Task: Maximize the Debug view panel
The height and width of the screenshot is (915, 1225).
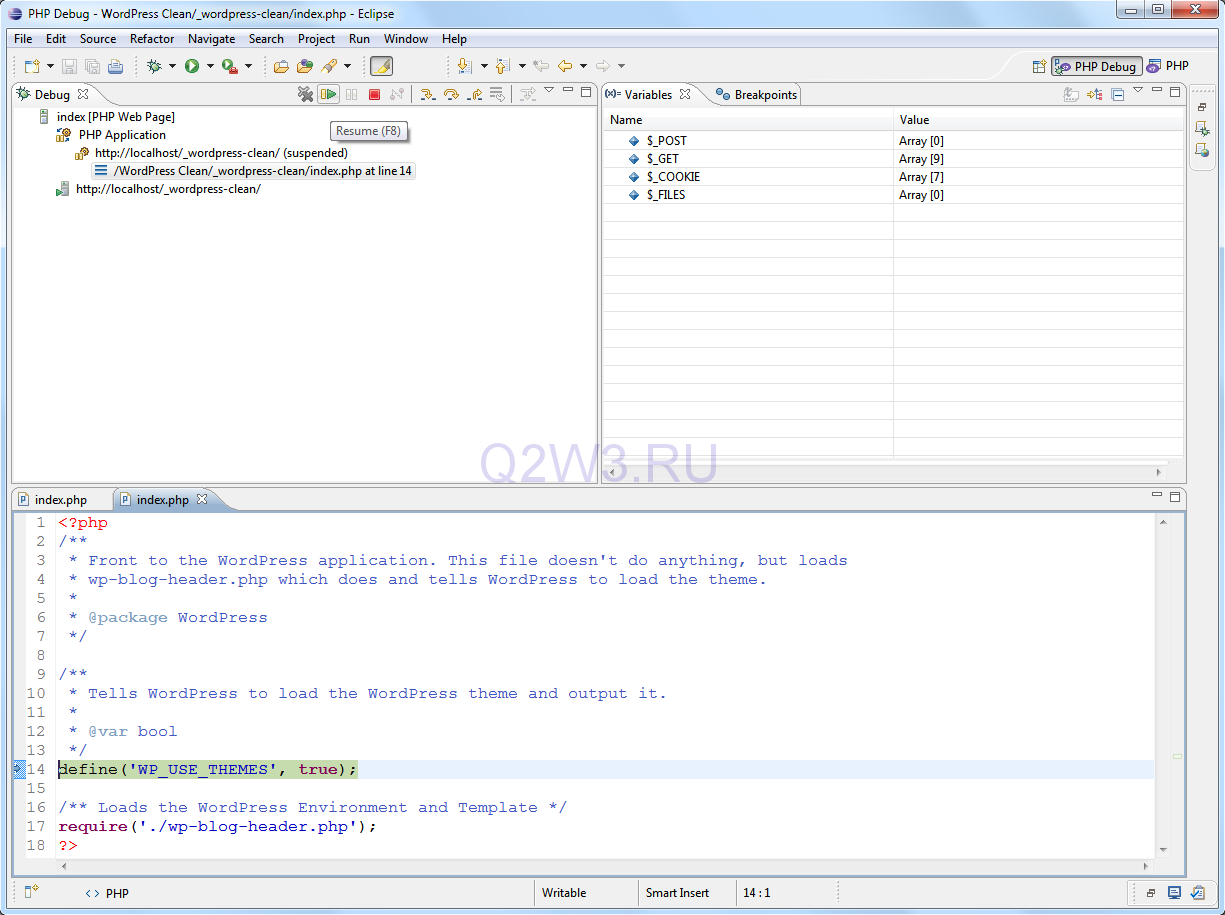Action: 586,91
